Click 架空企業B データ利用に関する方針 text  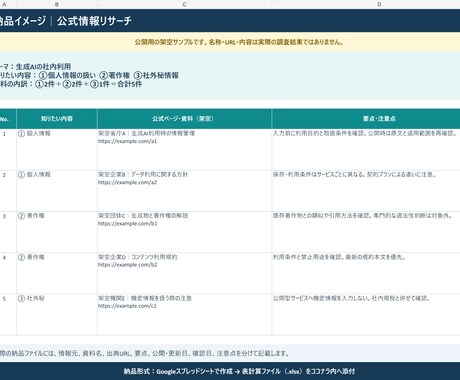coord(143,174)
